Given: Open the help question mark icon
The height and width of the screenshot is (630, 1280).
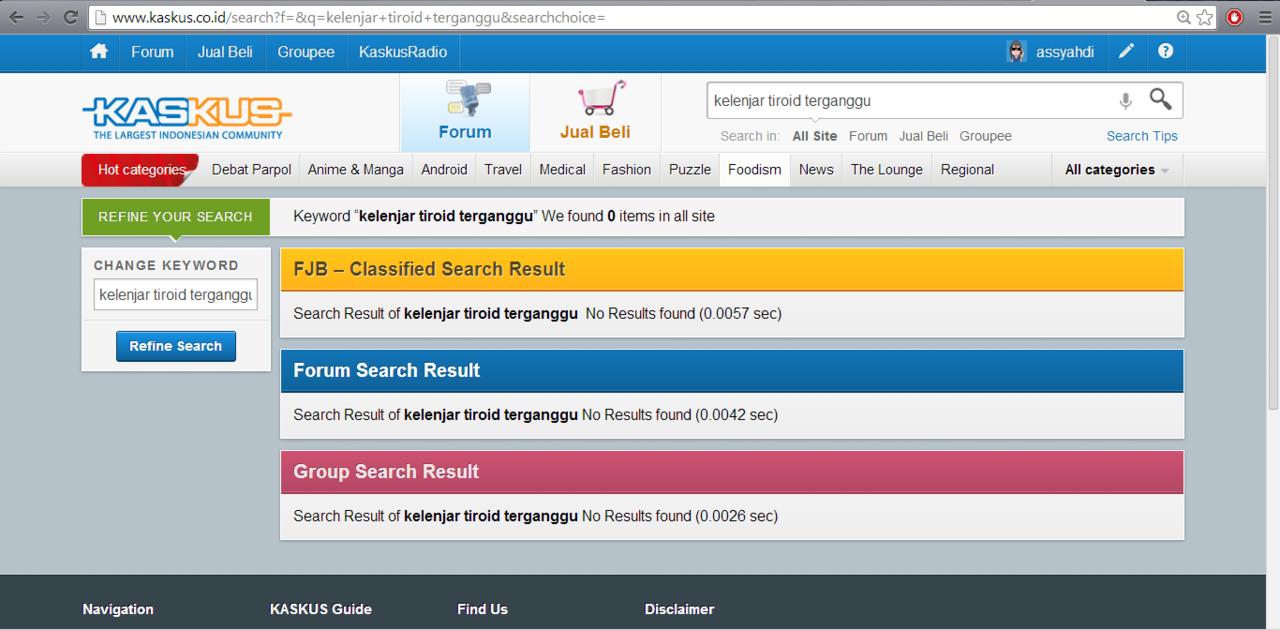Looking at the screenshot, I should pyautogui.click(x=1165, y=52).
